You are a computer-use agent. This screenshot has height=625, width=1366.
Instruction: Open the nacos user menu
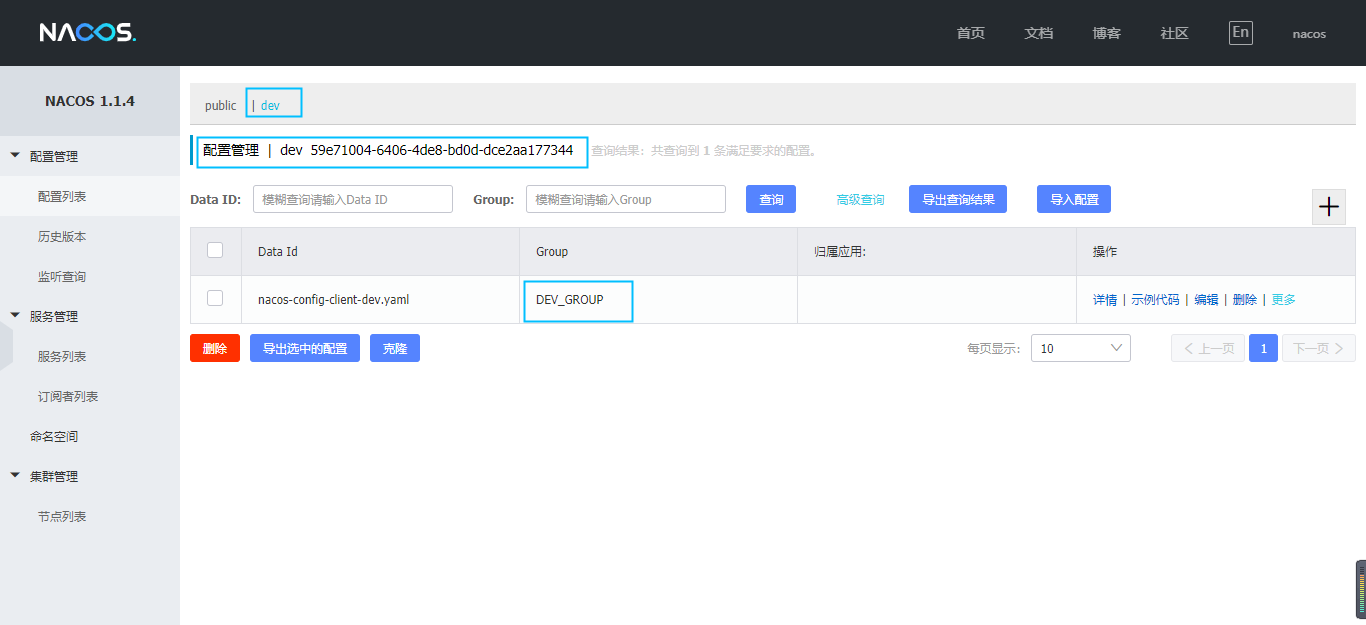(1309, 33)
